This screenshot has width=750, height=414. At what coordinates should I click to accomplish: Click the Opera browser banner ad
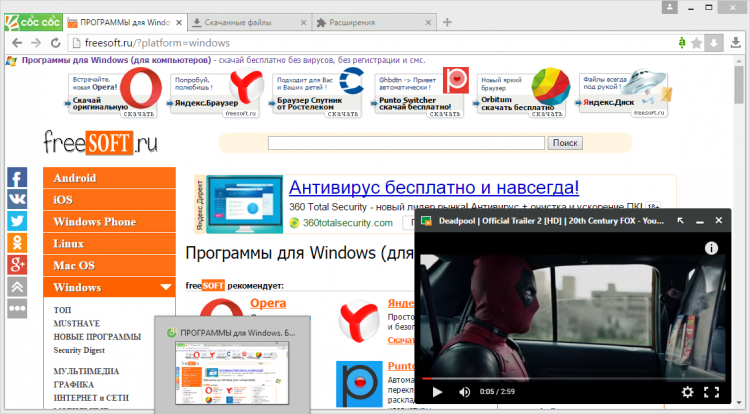point(113,93)
